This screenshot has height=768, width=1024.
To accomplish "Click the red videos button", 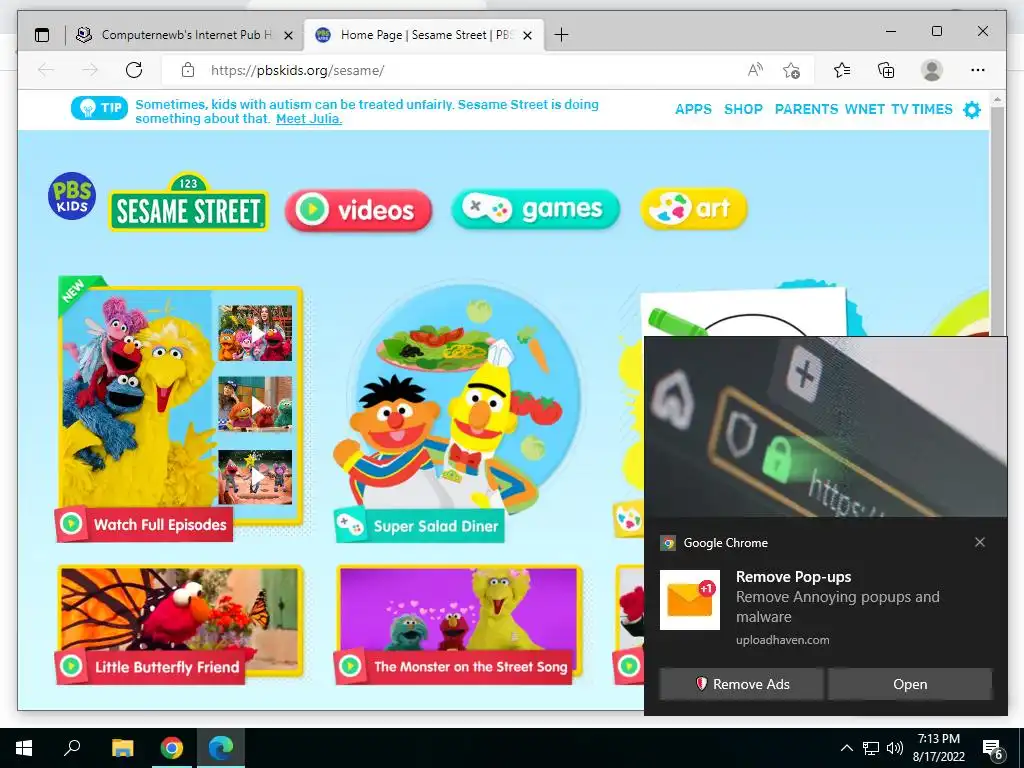I will (359, 210).
